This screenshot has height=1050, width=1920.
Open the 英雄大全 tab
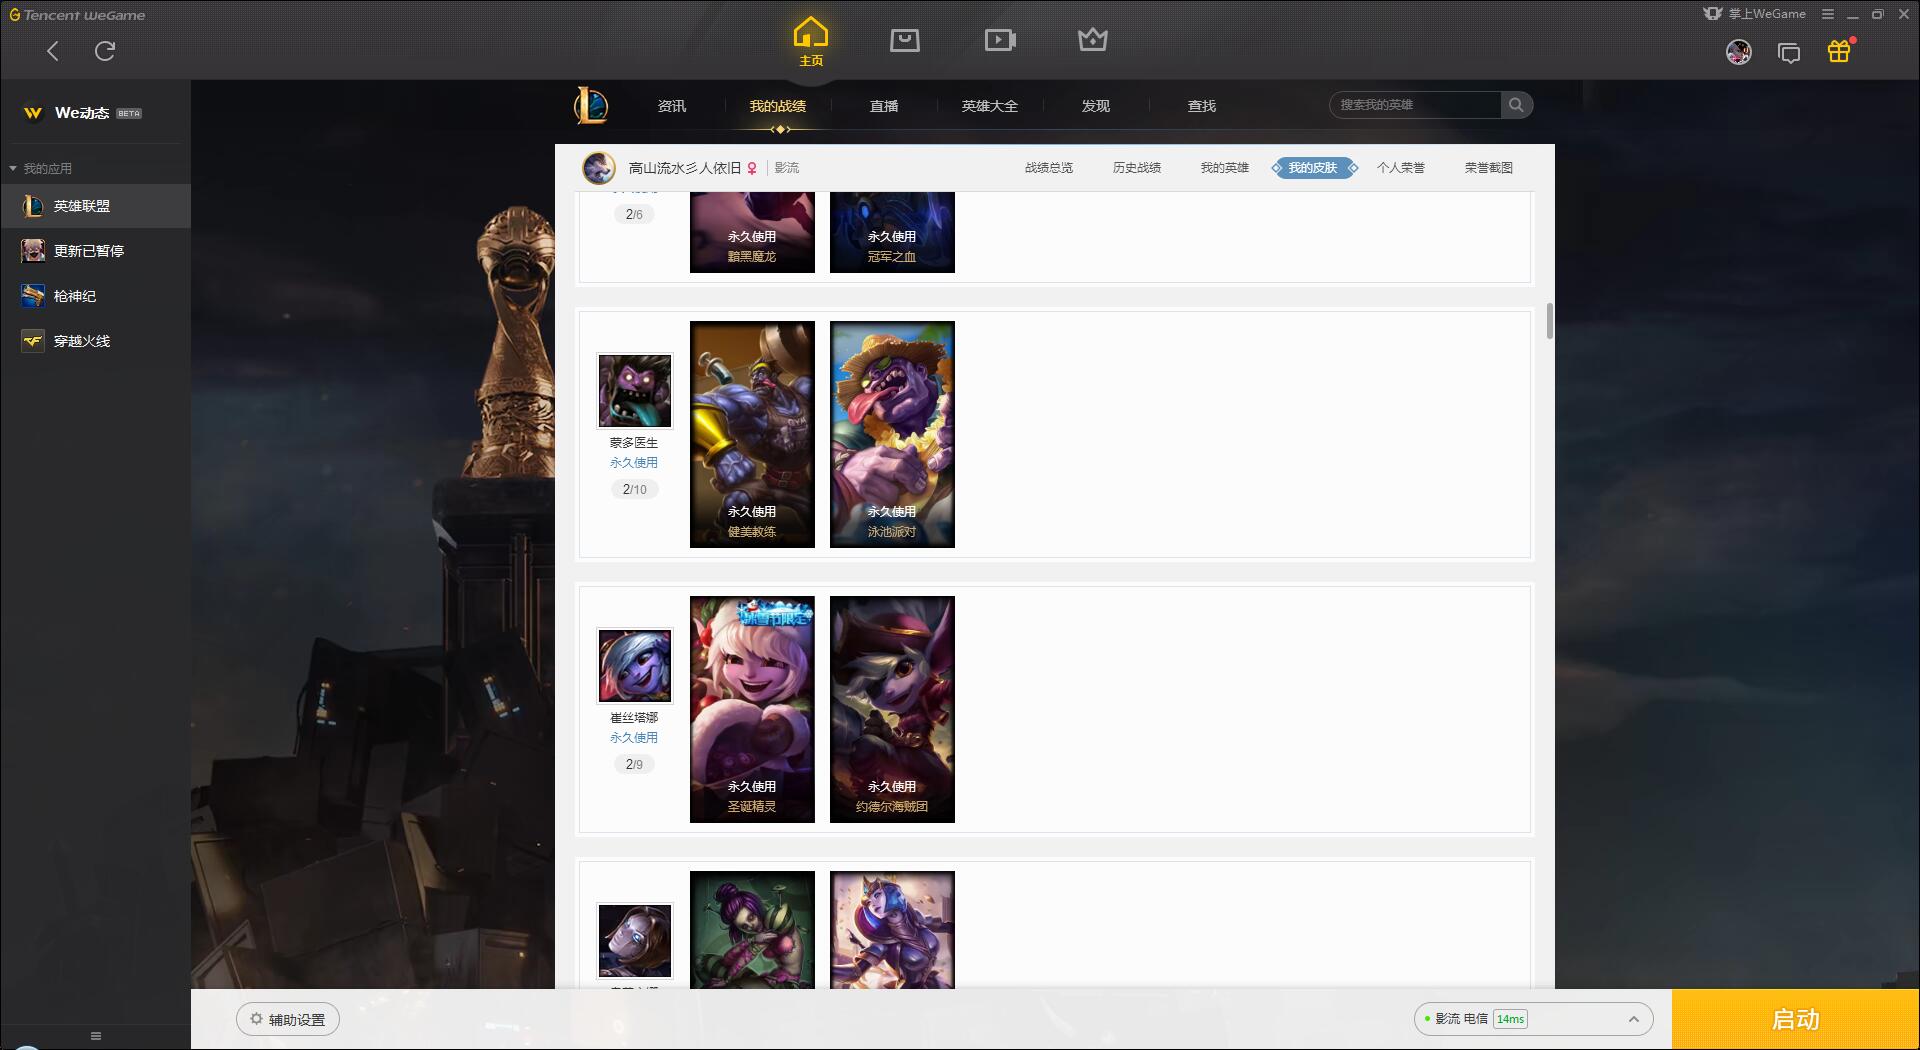(990, 106)
